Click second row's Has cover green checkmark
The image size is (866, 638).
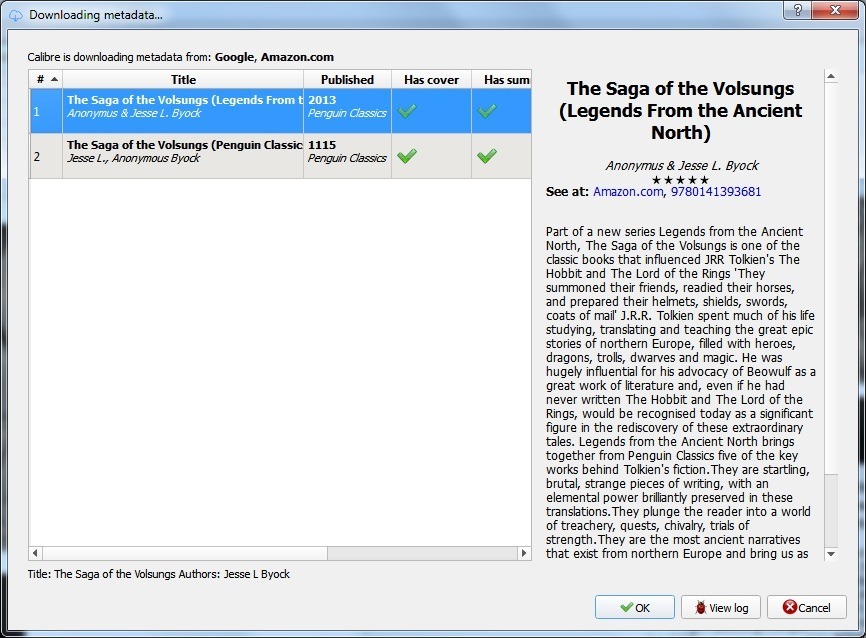[406, 156]
